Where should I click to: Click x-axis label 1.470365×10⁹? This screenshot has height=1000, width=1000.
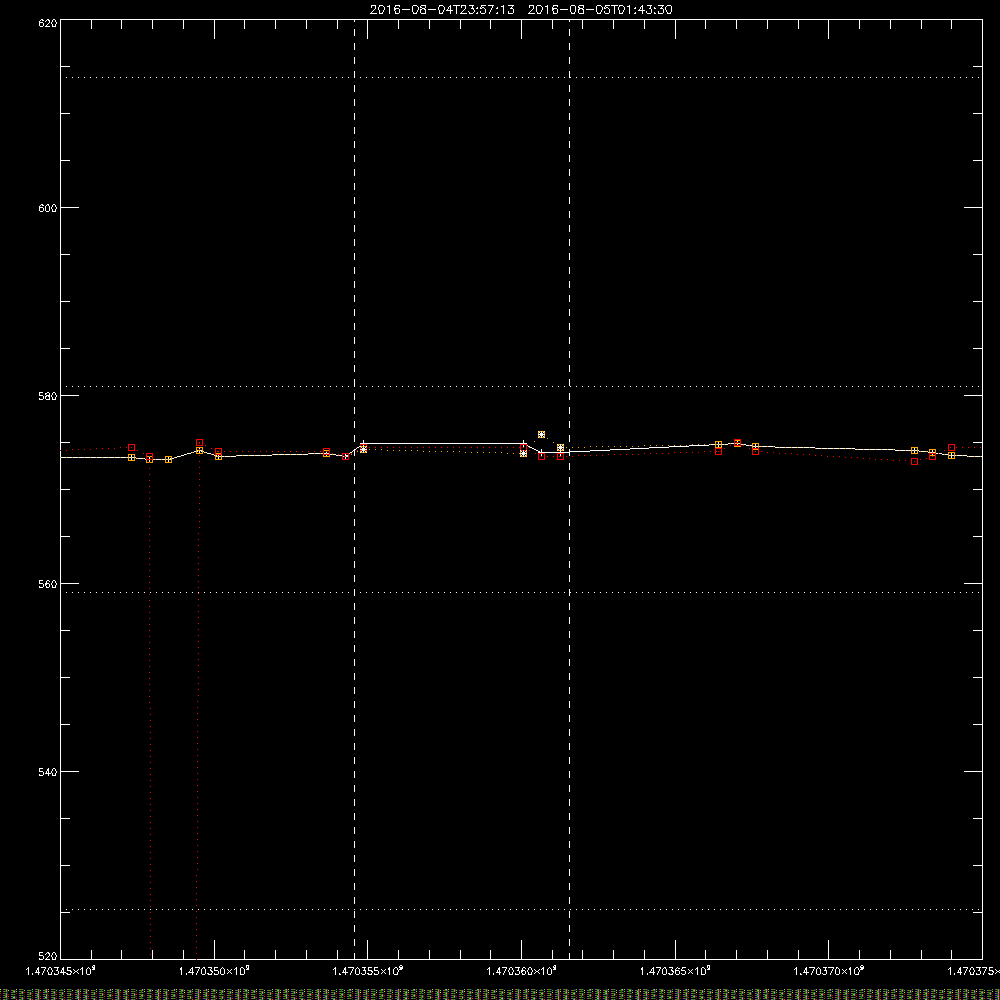click(675, 971)
